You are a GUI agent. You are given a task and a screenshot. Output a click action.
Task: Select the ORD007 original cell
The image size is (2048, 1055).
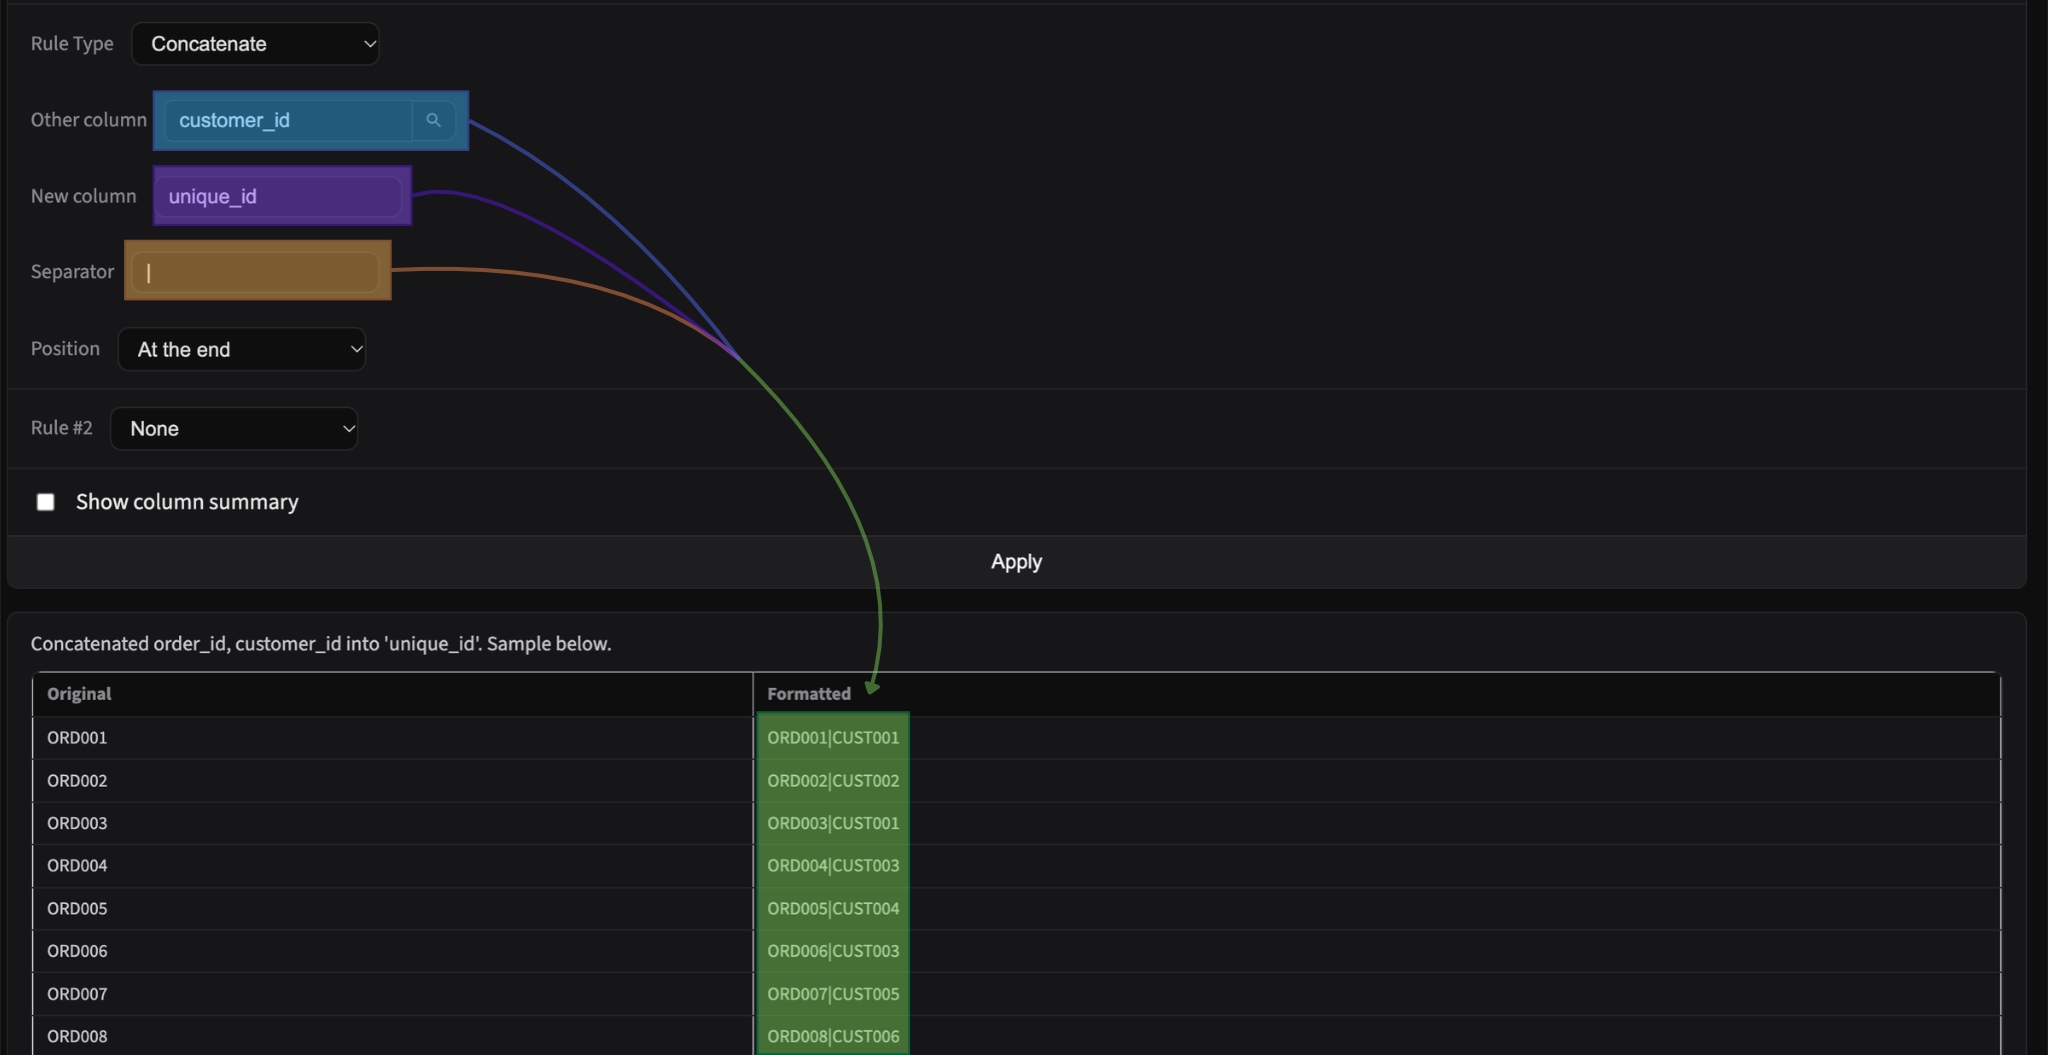tap(392, 994)
